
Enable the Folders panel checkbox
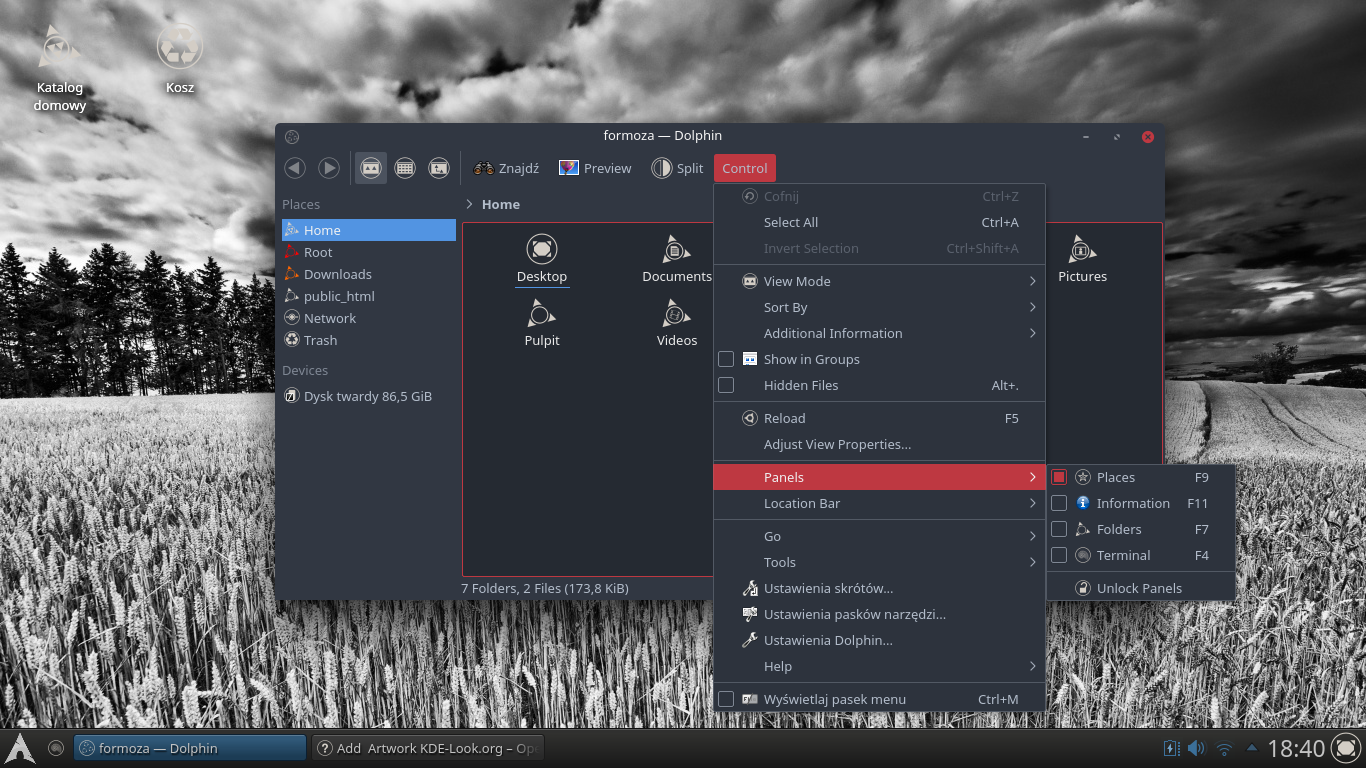pyautogui.click(x=1059, y=529)
